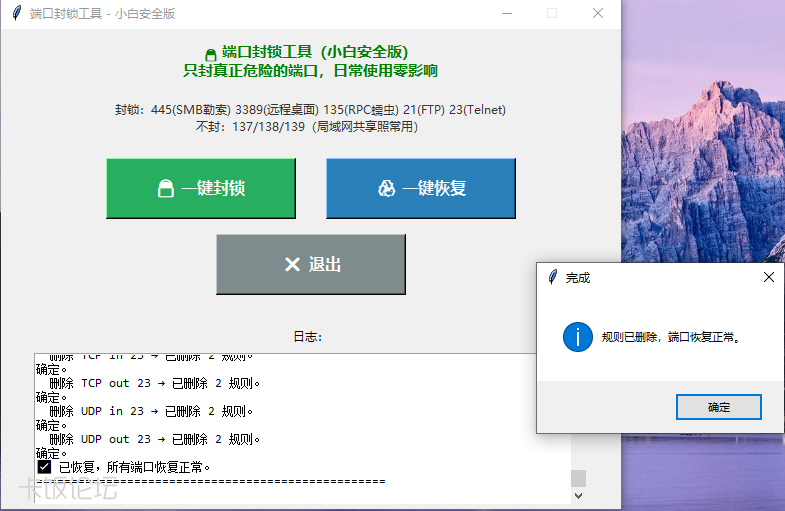Confirm the 完成 dialog with 确定
The image size is (785, 511).
718,407
